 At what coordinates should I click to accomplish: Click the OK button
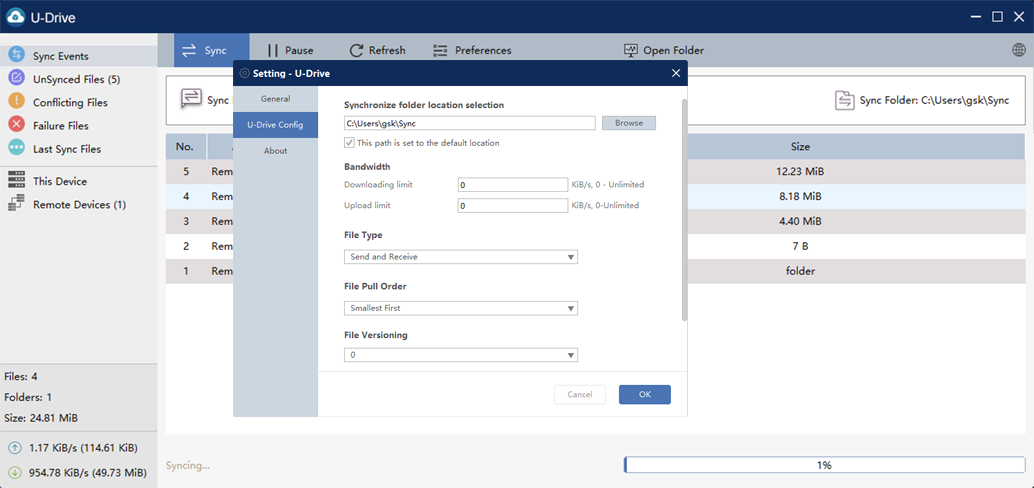tap(645, 394)
